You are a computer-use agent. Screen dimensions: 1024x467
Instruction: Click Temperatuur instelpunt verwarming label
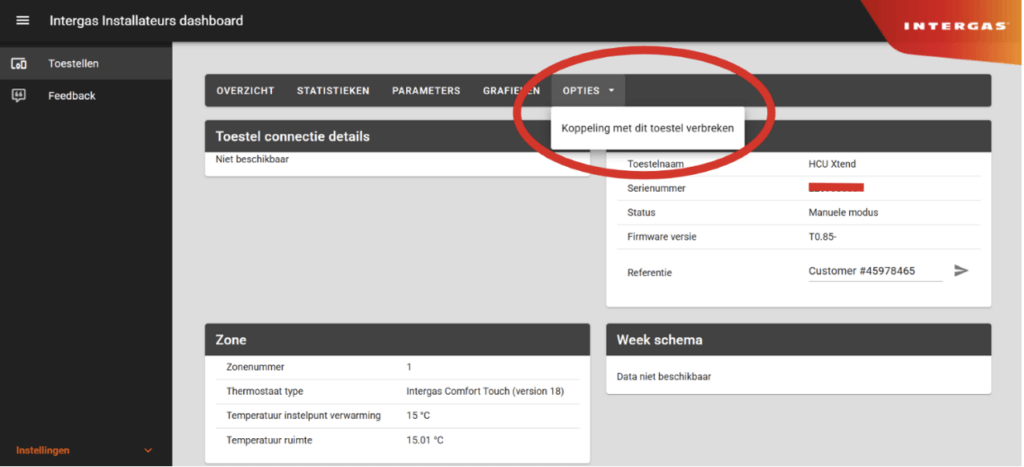click(x=303, y=415)
